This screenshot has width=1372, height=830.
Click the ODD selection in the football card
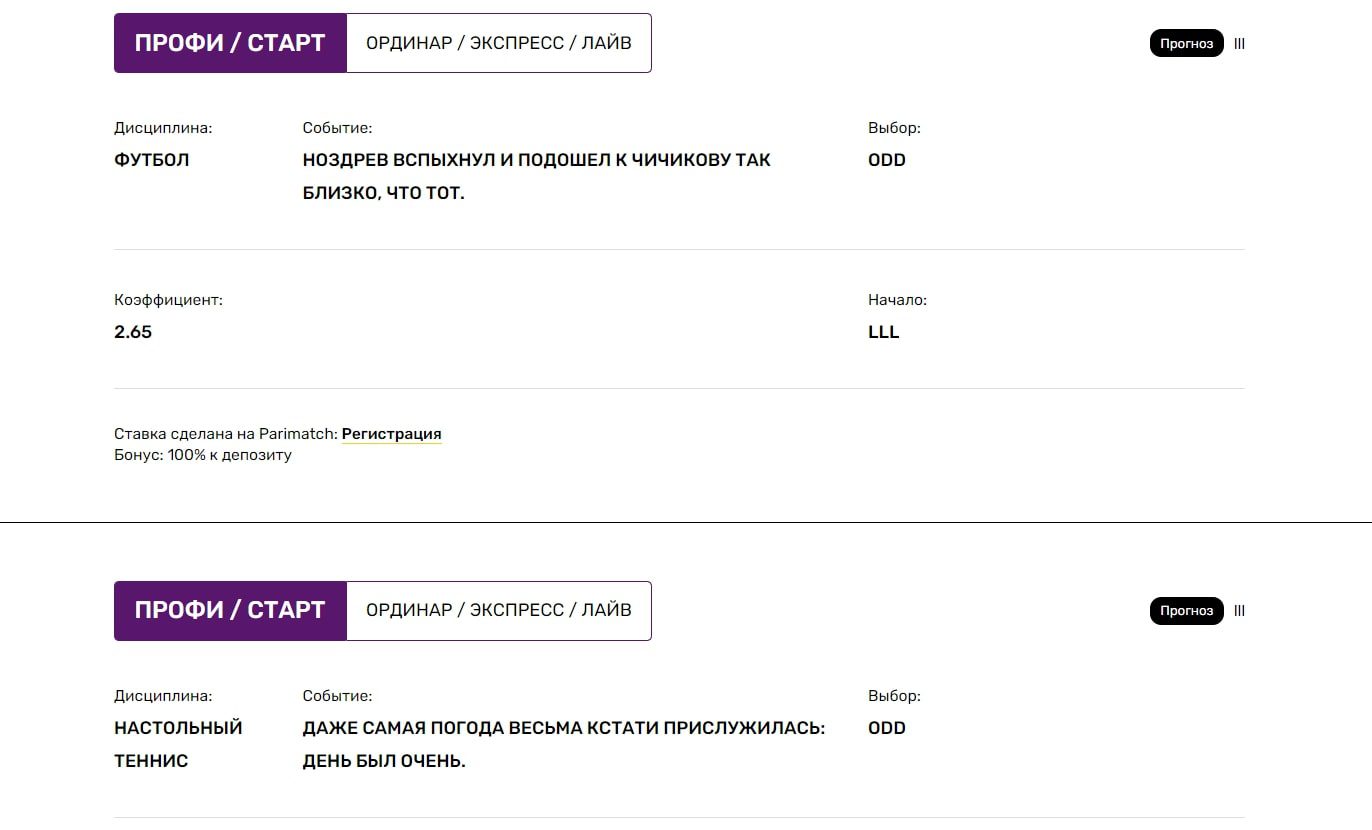[887, 160]
